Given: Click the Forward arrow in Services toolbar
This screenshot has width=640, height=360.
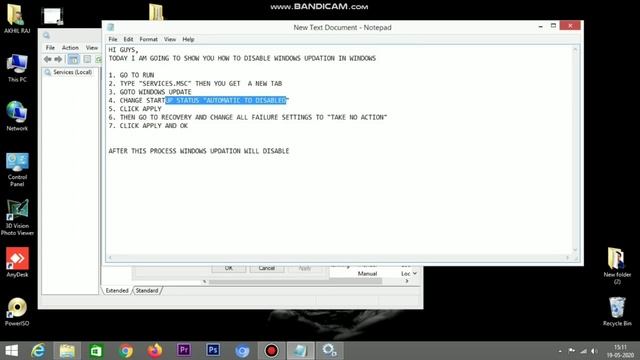Looking at the screenshot, I should coord(58,59).
